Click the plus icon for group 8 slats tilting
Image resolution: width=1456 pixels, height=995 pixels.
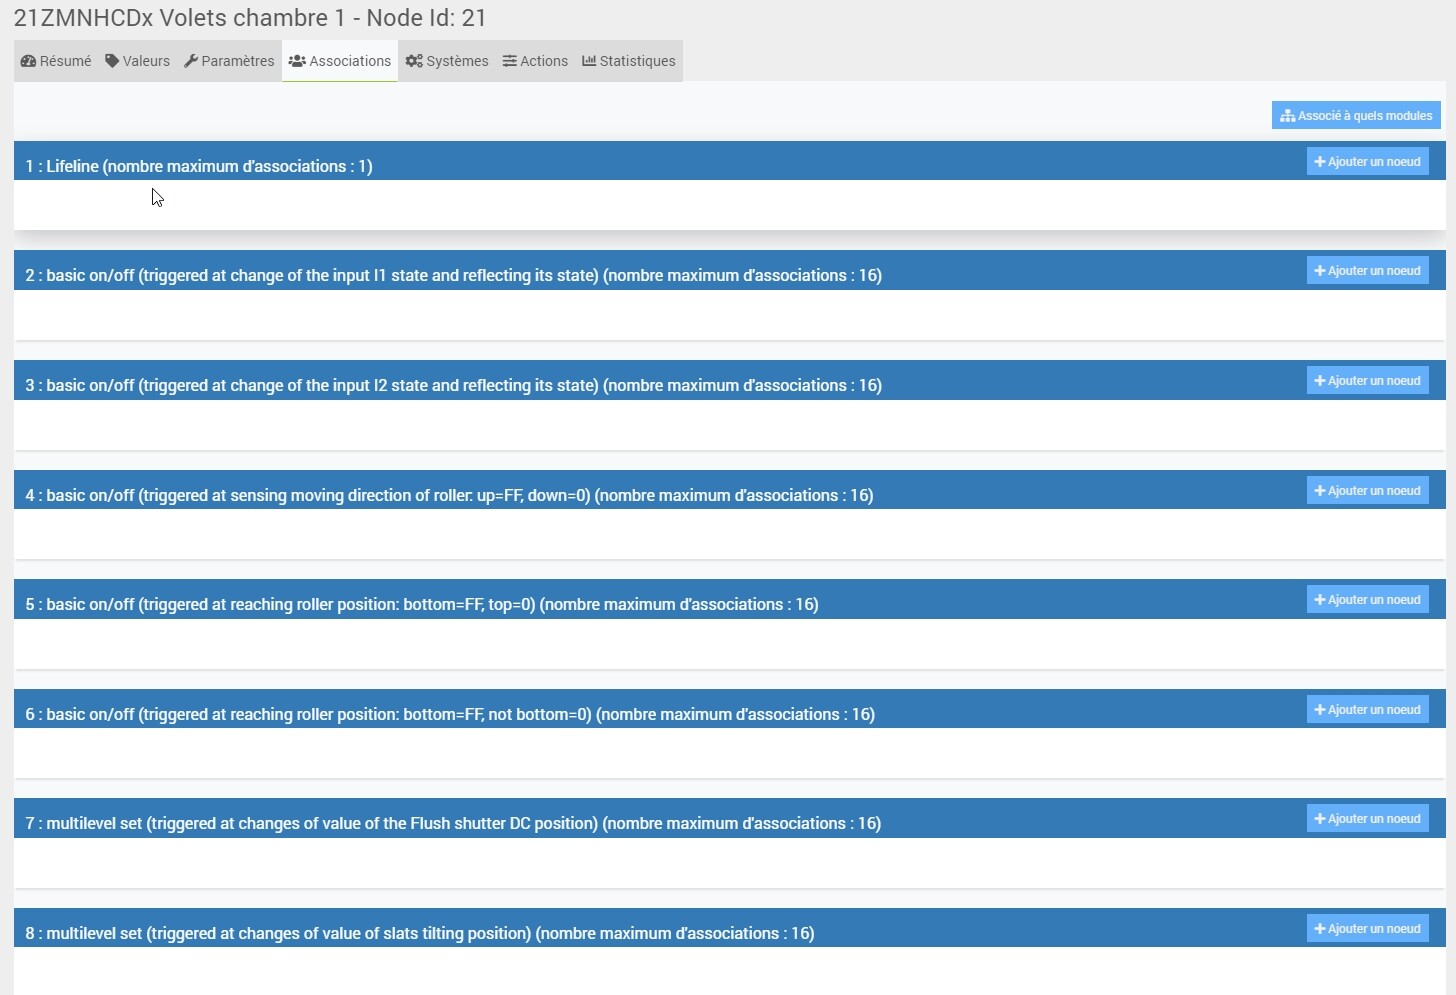[1320, 929]
